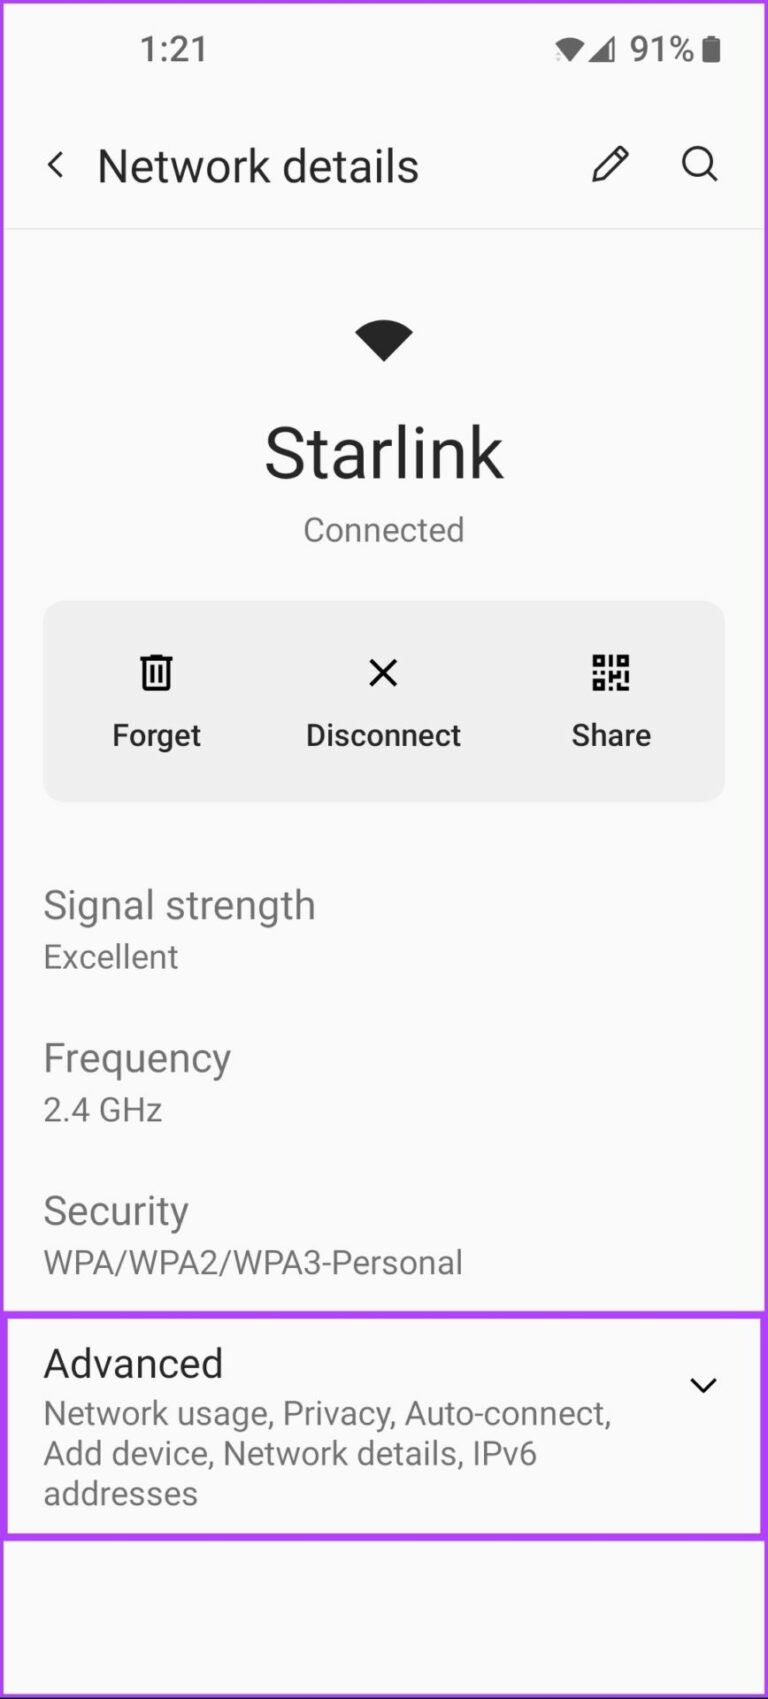The height and width of the screenshot is (1699, 768).
Task: Tap the trash can Forget icon
Action: [x=156, y=672]
